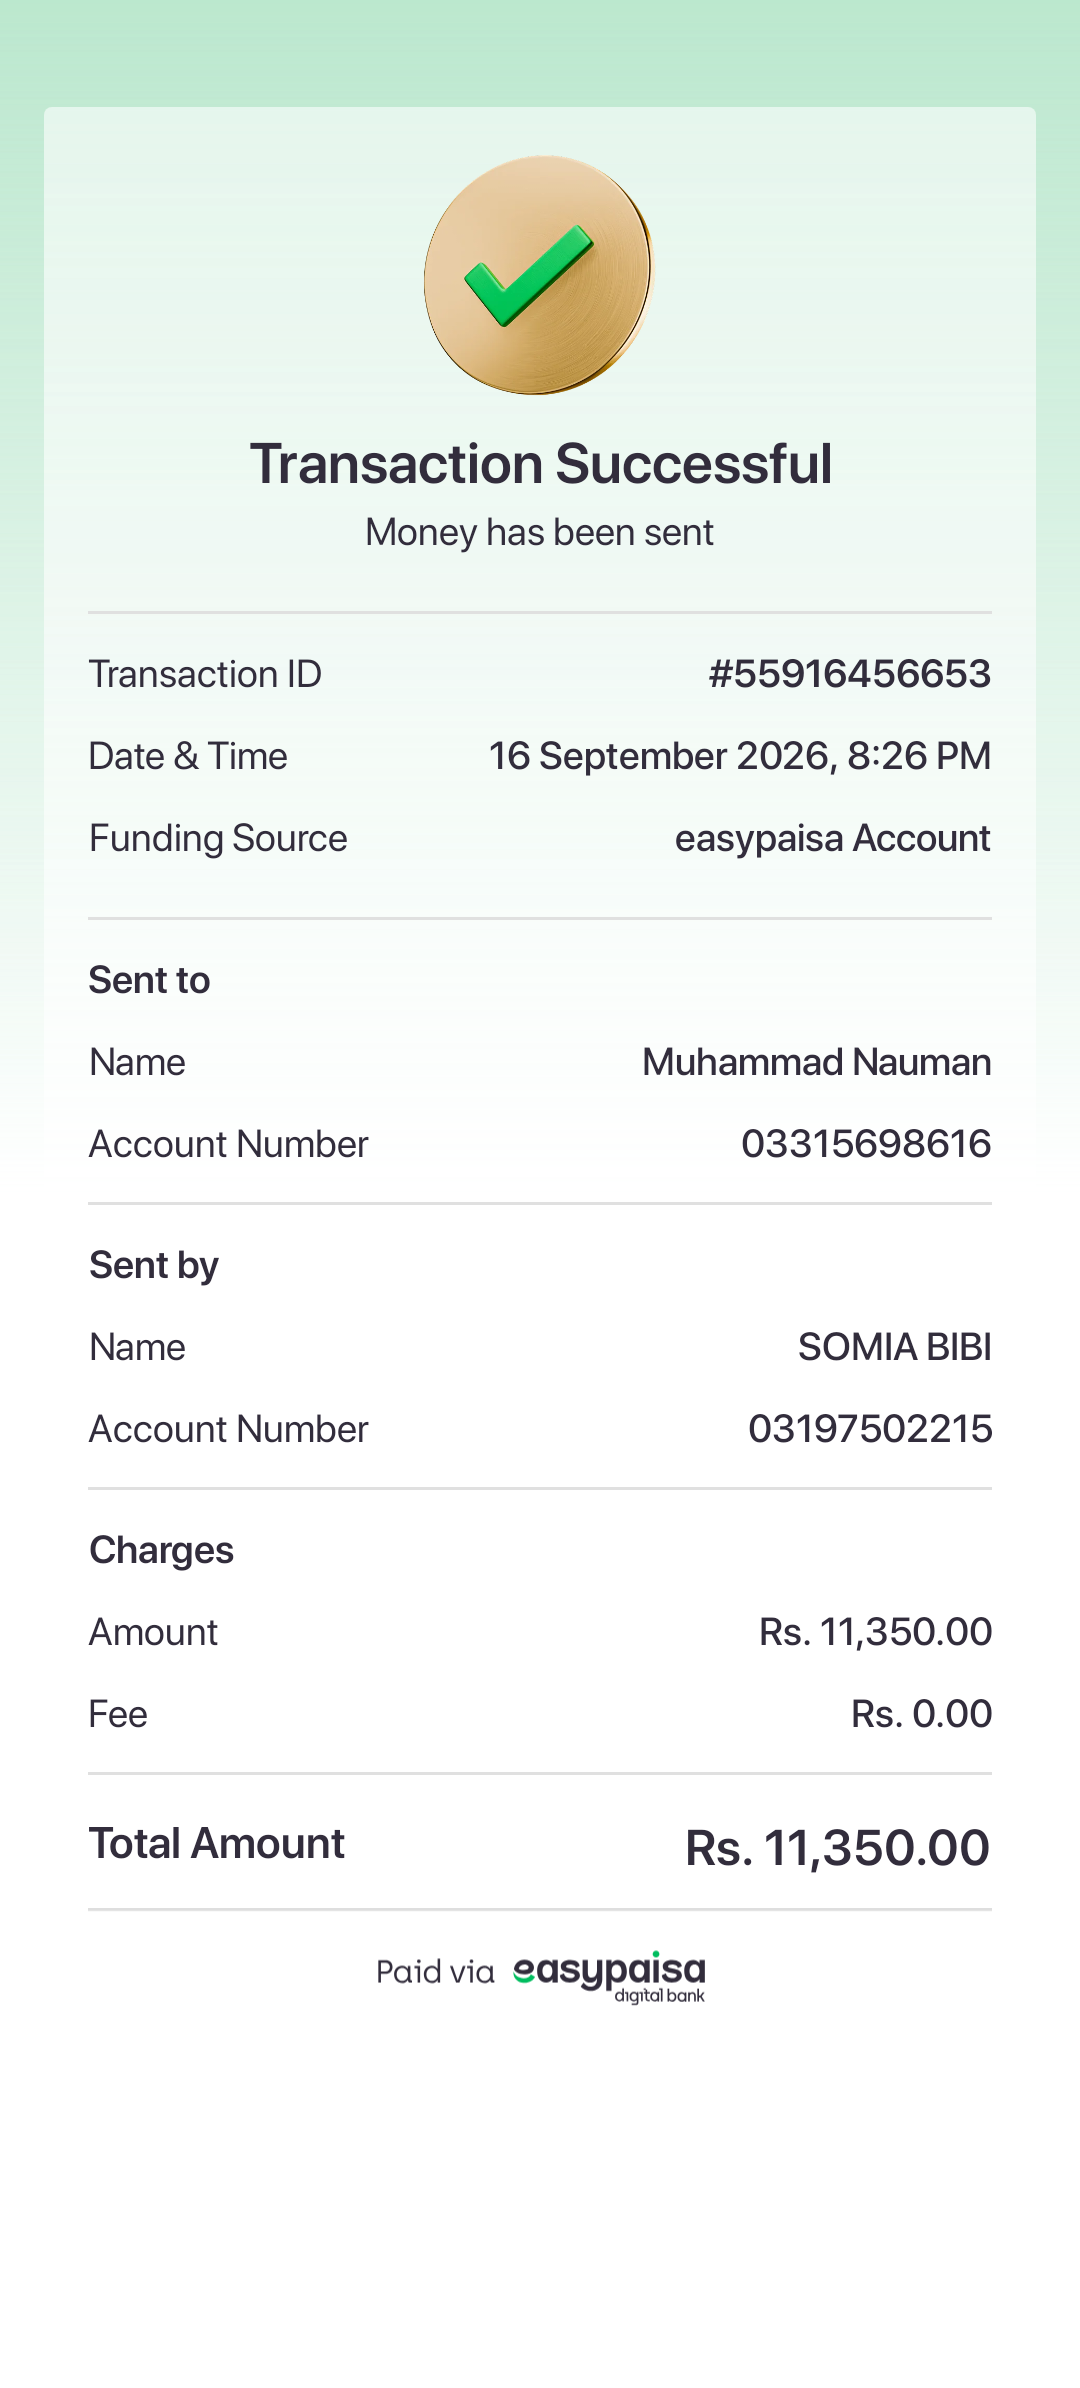The image size is (1080, 2388).
Task: Click the Amount value Rs. 11,350.00
Action: pyautogui.click(x=875, y=1632)
